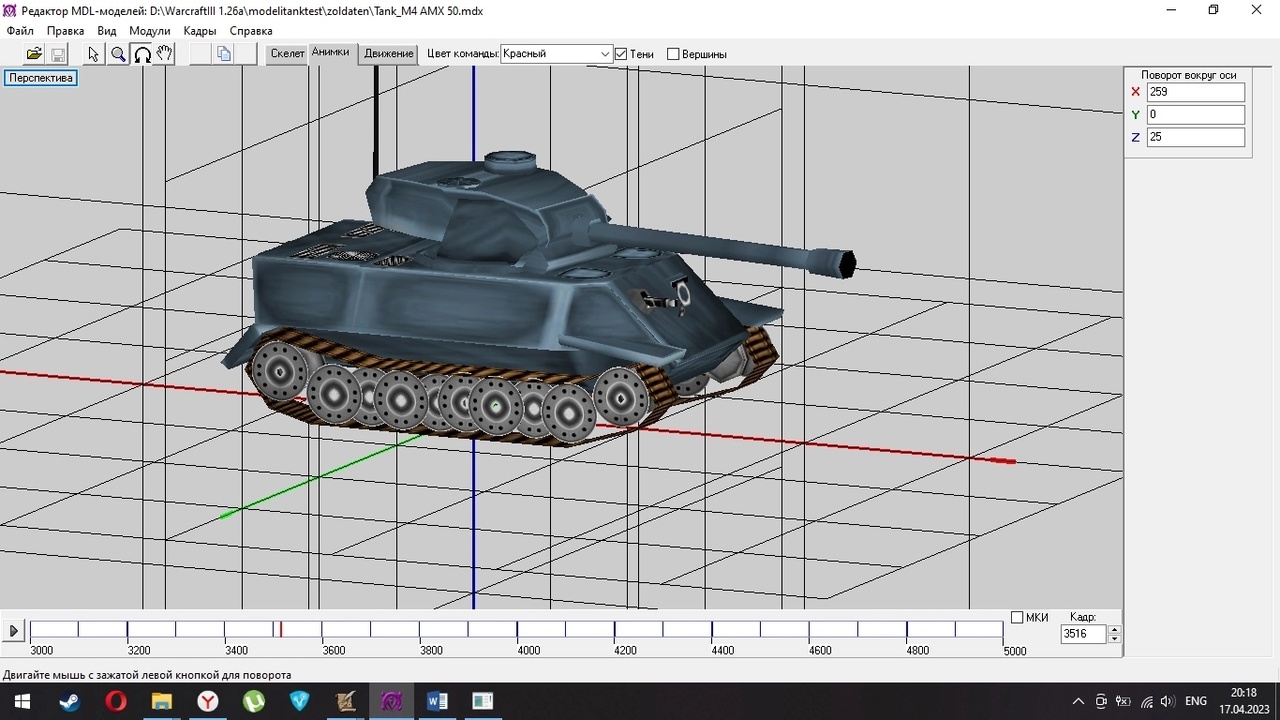Image resolution: width=1280 pixels, height=720 pixels.
Task: Select the hand pan tool
Action: tap(165, 54)
